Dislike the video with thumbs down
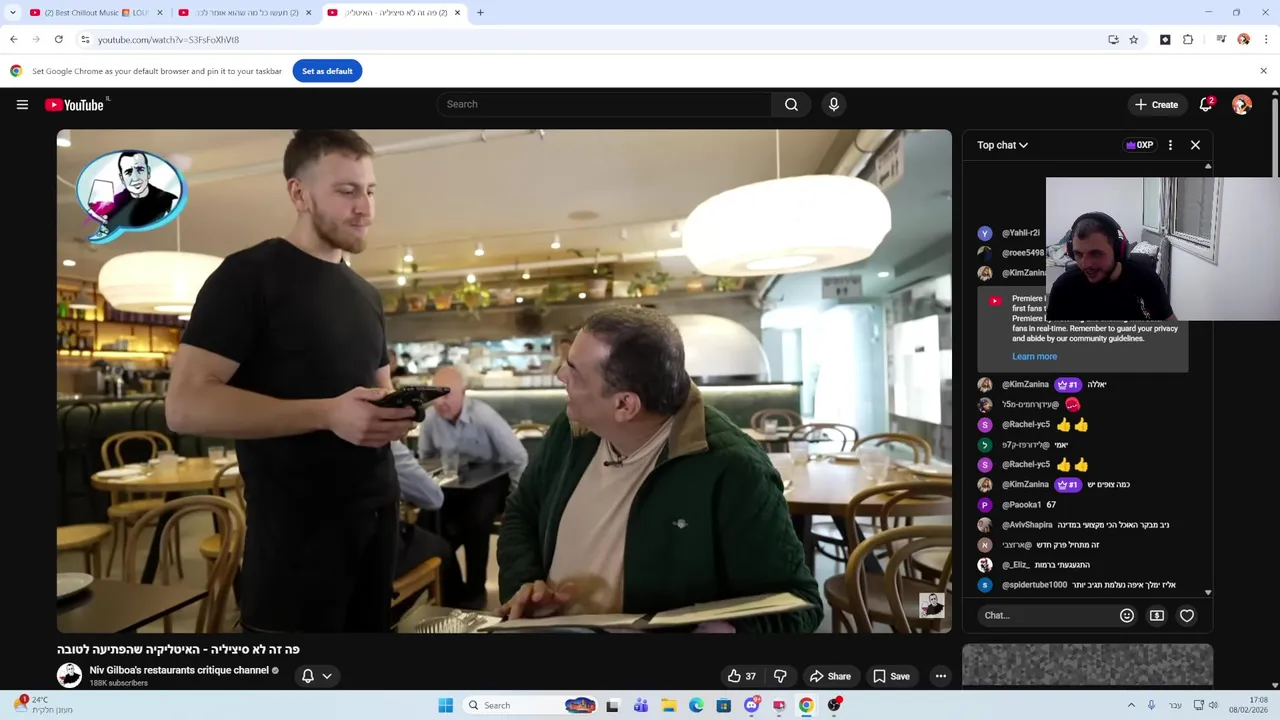This screenshot has width=1280, height=720. [780, 676]
